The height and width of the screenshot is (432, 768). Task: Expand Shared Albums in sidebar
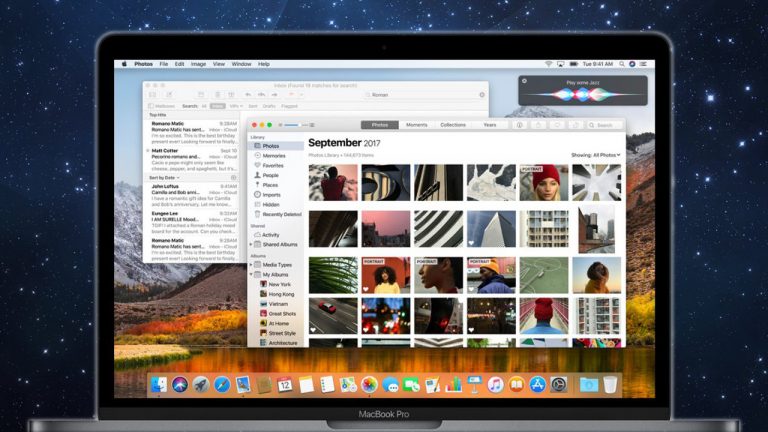[x=251, y=244]
